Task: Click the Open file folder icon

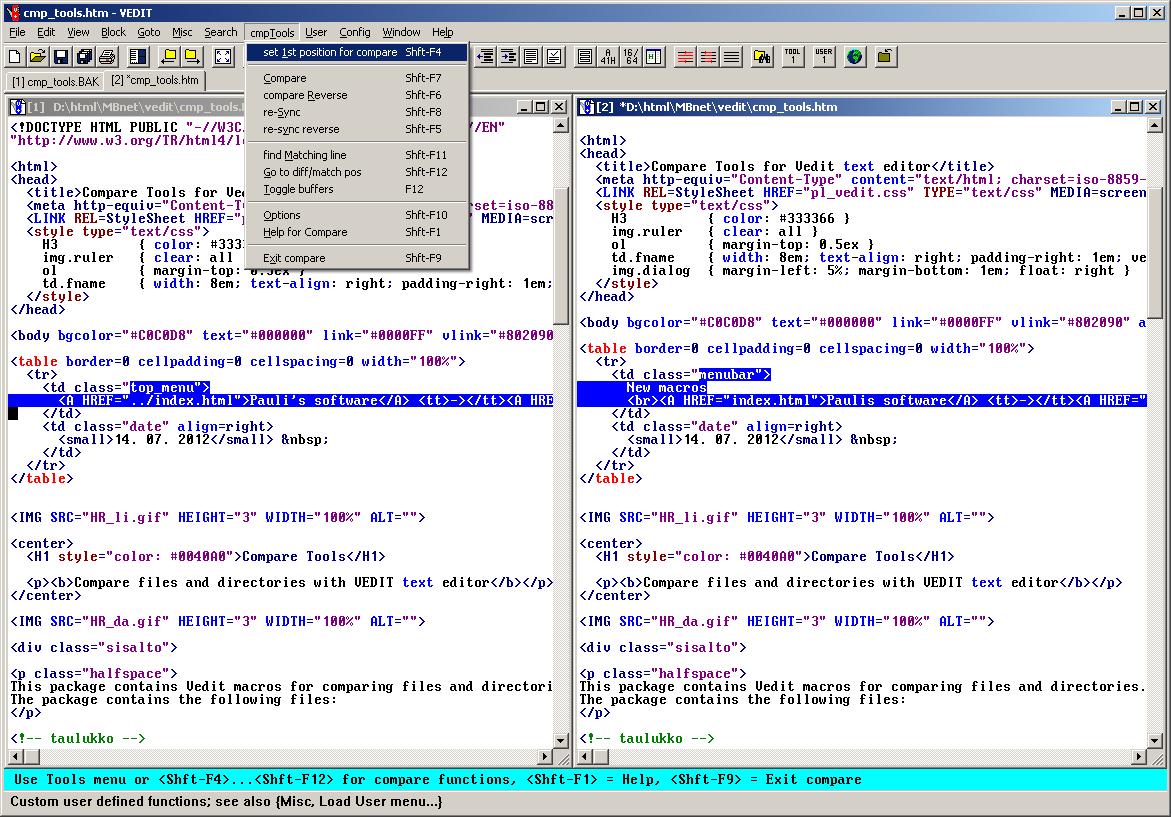Action: [37, 57]
